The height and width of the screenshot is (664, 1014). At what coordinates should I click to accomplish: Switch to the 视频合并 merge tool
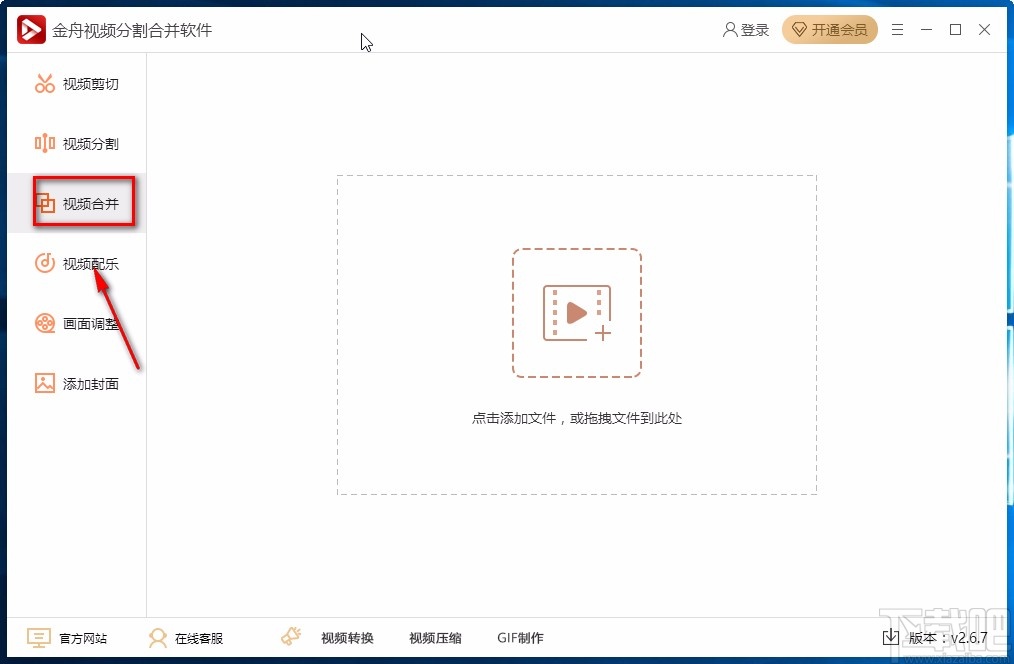(x=75, y=202)
